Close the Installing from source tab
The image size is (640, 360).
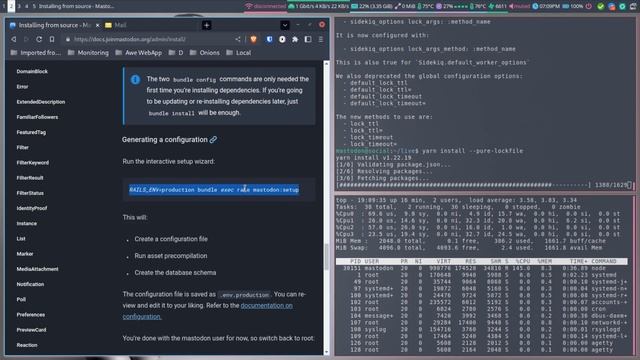pos(97,25)
